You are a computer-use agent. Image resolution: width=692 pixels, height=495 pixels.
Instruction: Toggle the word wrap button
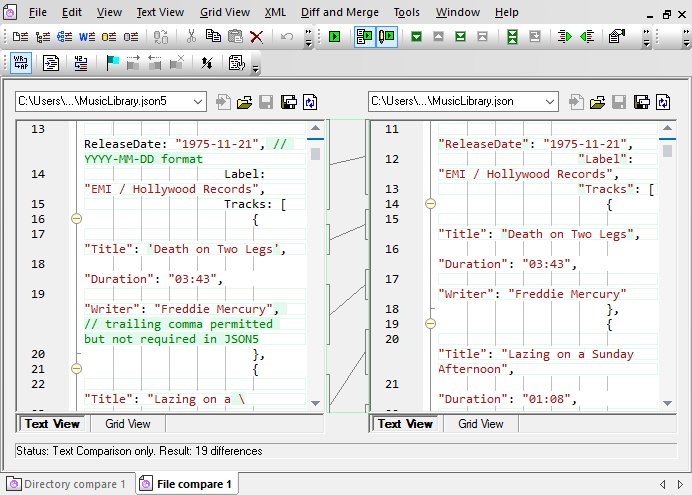(20, 63)
